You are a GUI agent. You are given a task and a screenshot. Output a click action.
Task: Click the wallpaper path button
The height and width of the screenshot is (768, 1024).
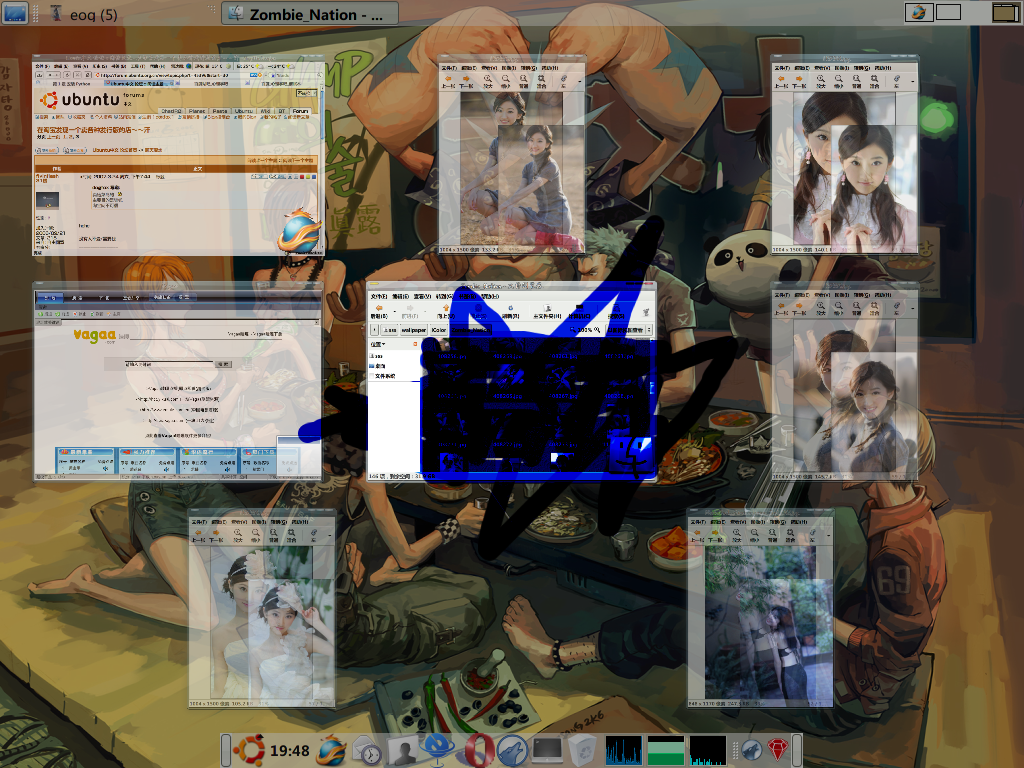(413, 330)
